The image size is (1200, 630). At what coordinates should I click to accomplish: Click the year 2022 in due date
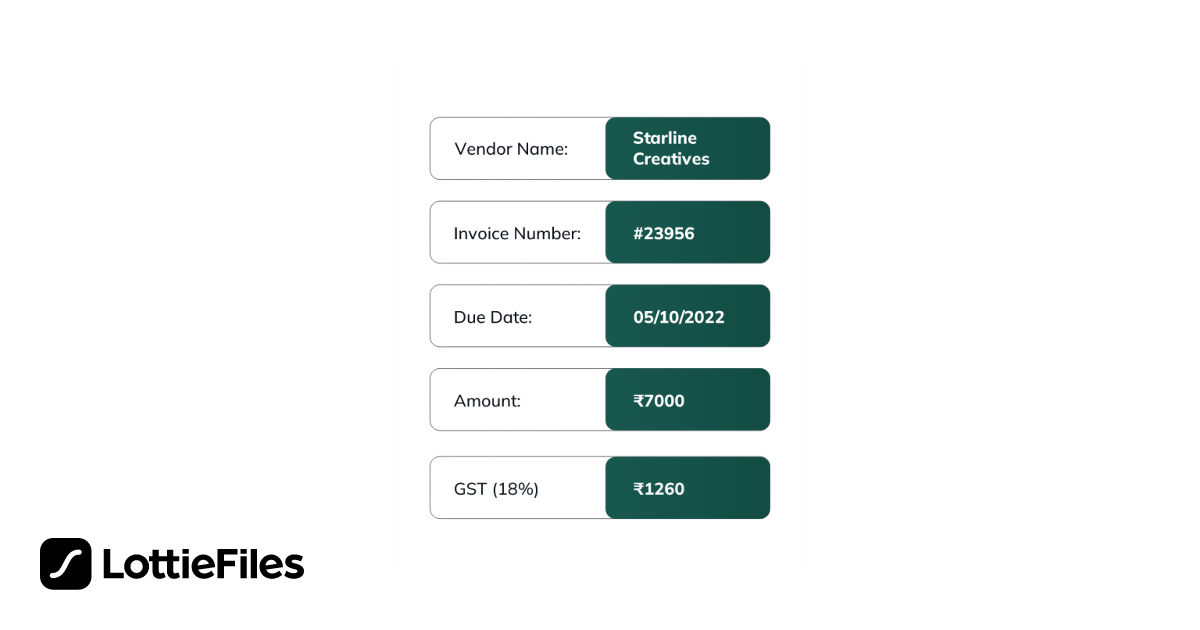704,317
